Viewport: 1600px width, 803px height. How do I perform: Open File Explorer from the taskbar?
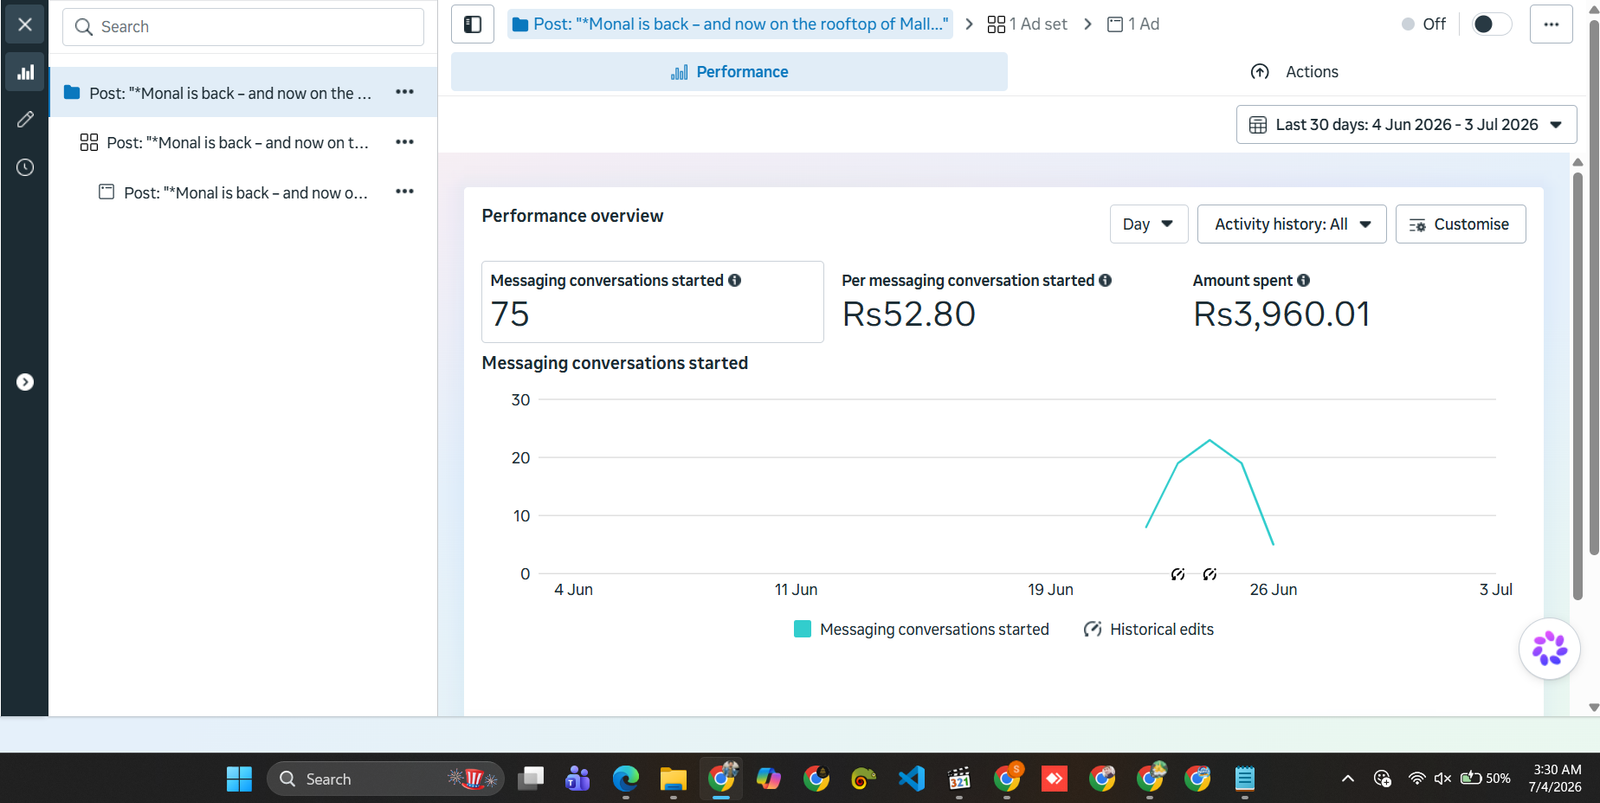coord(673,779)
